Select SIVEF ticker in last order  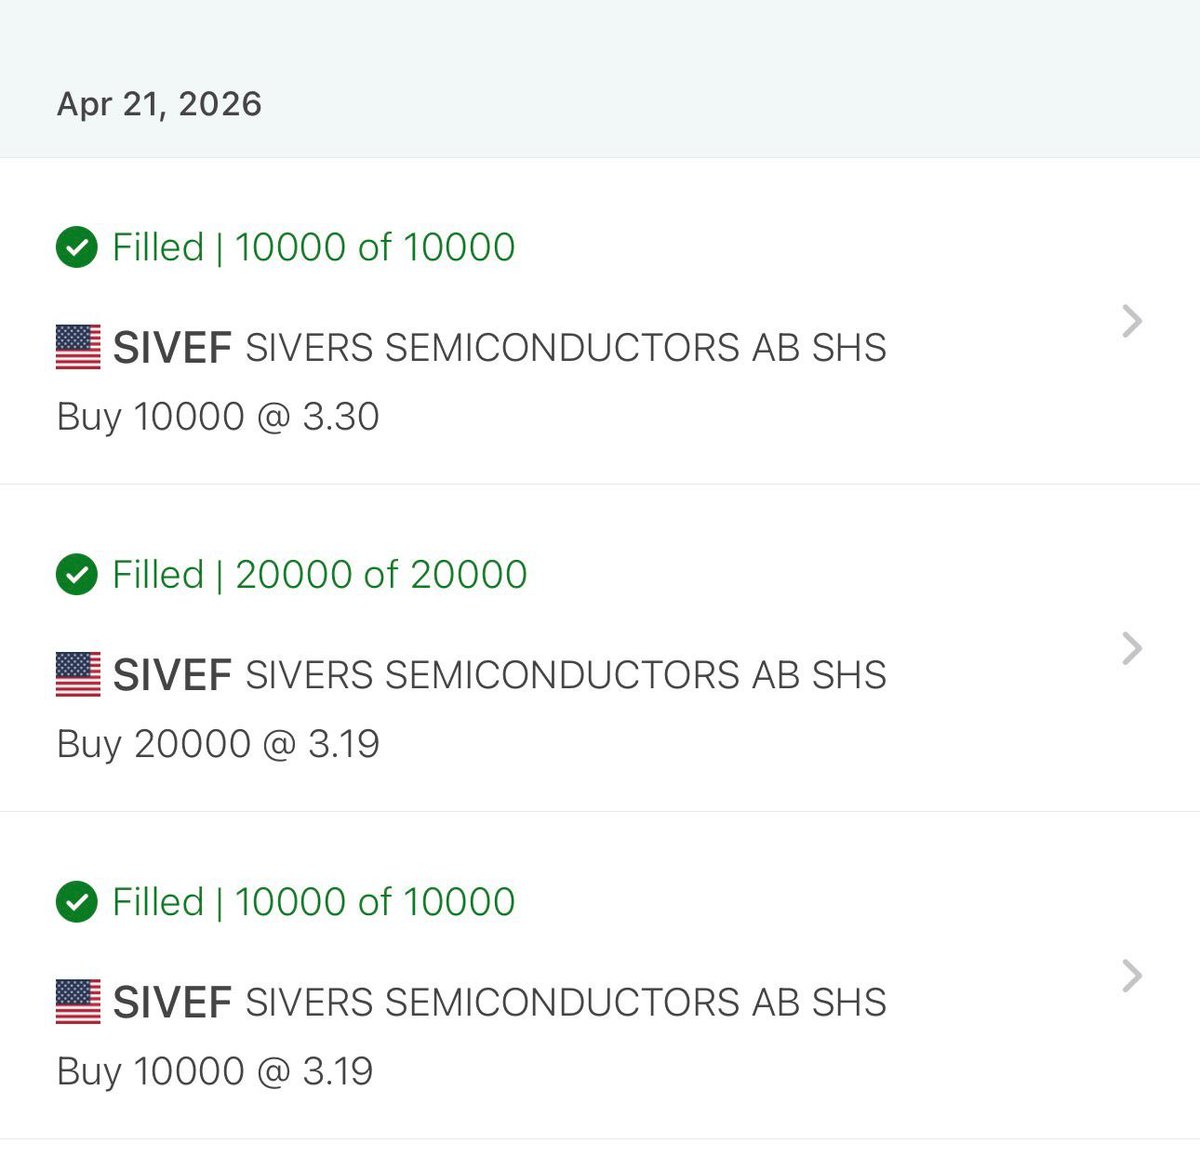click(172, 1002)
